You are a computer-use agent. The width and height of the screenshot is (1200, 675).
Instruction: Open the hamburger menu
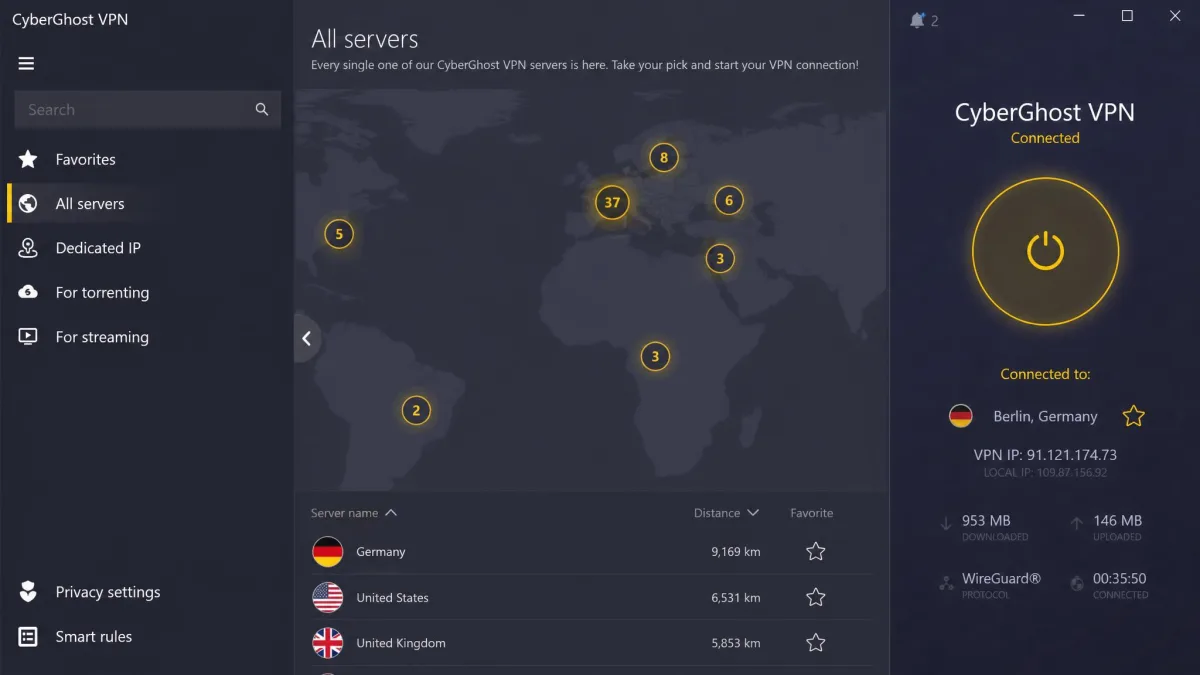[26, 64]
